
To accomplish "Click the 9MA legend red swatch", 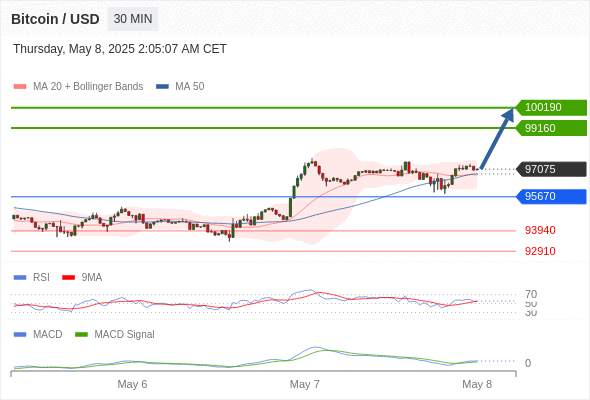I will pos(68,278).
